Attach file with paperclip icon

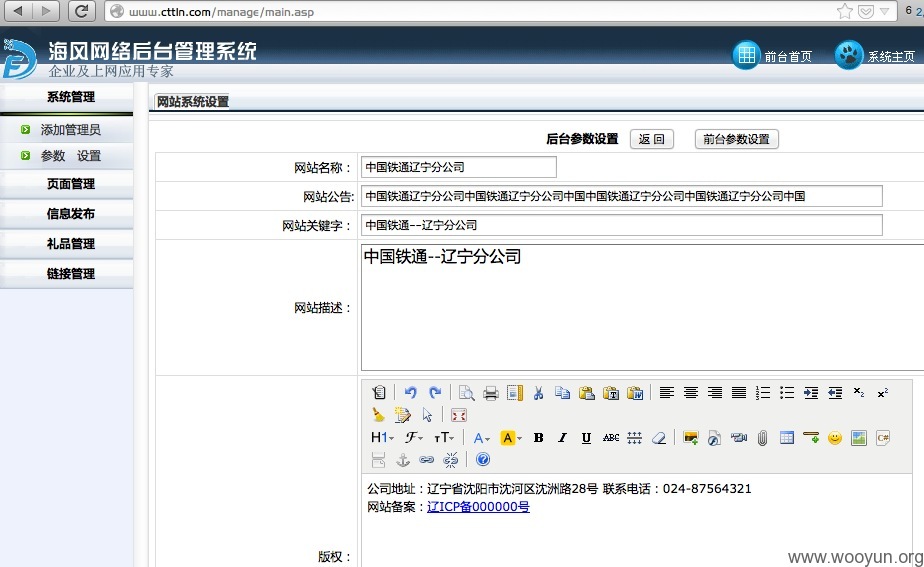coord(763,437)
